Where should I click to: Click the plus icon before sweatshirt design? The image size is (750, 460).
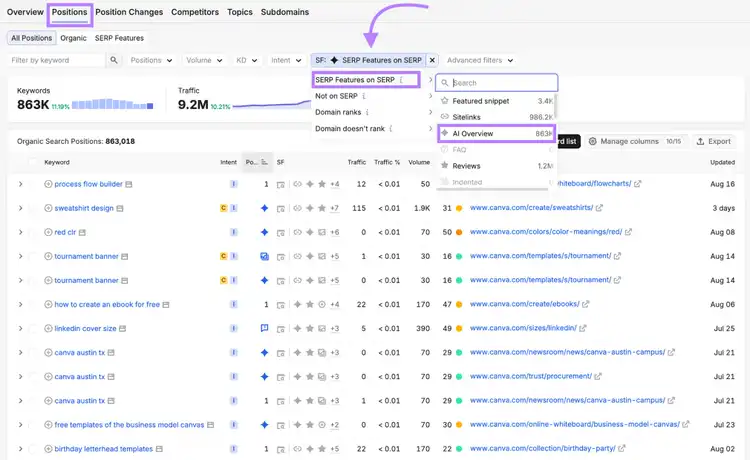pos(48,208)
